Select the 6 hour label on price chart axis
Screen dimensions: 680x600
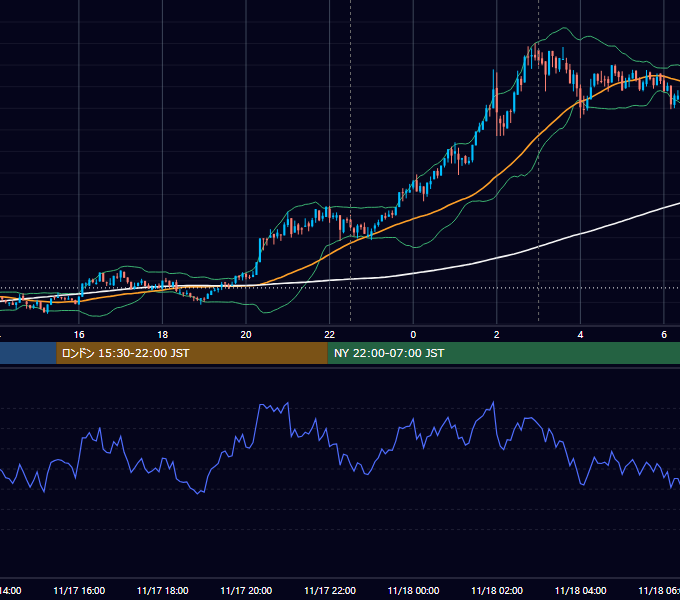point(664,335)
